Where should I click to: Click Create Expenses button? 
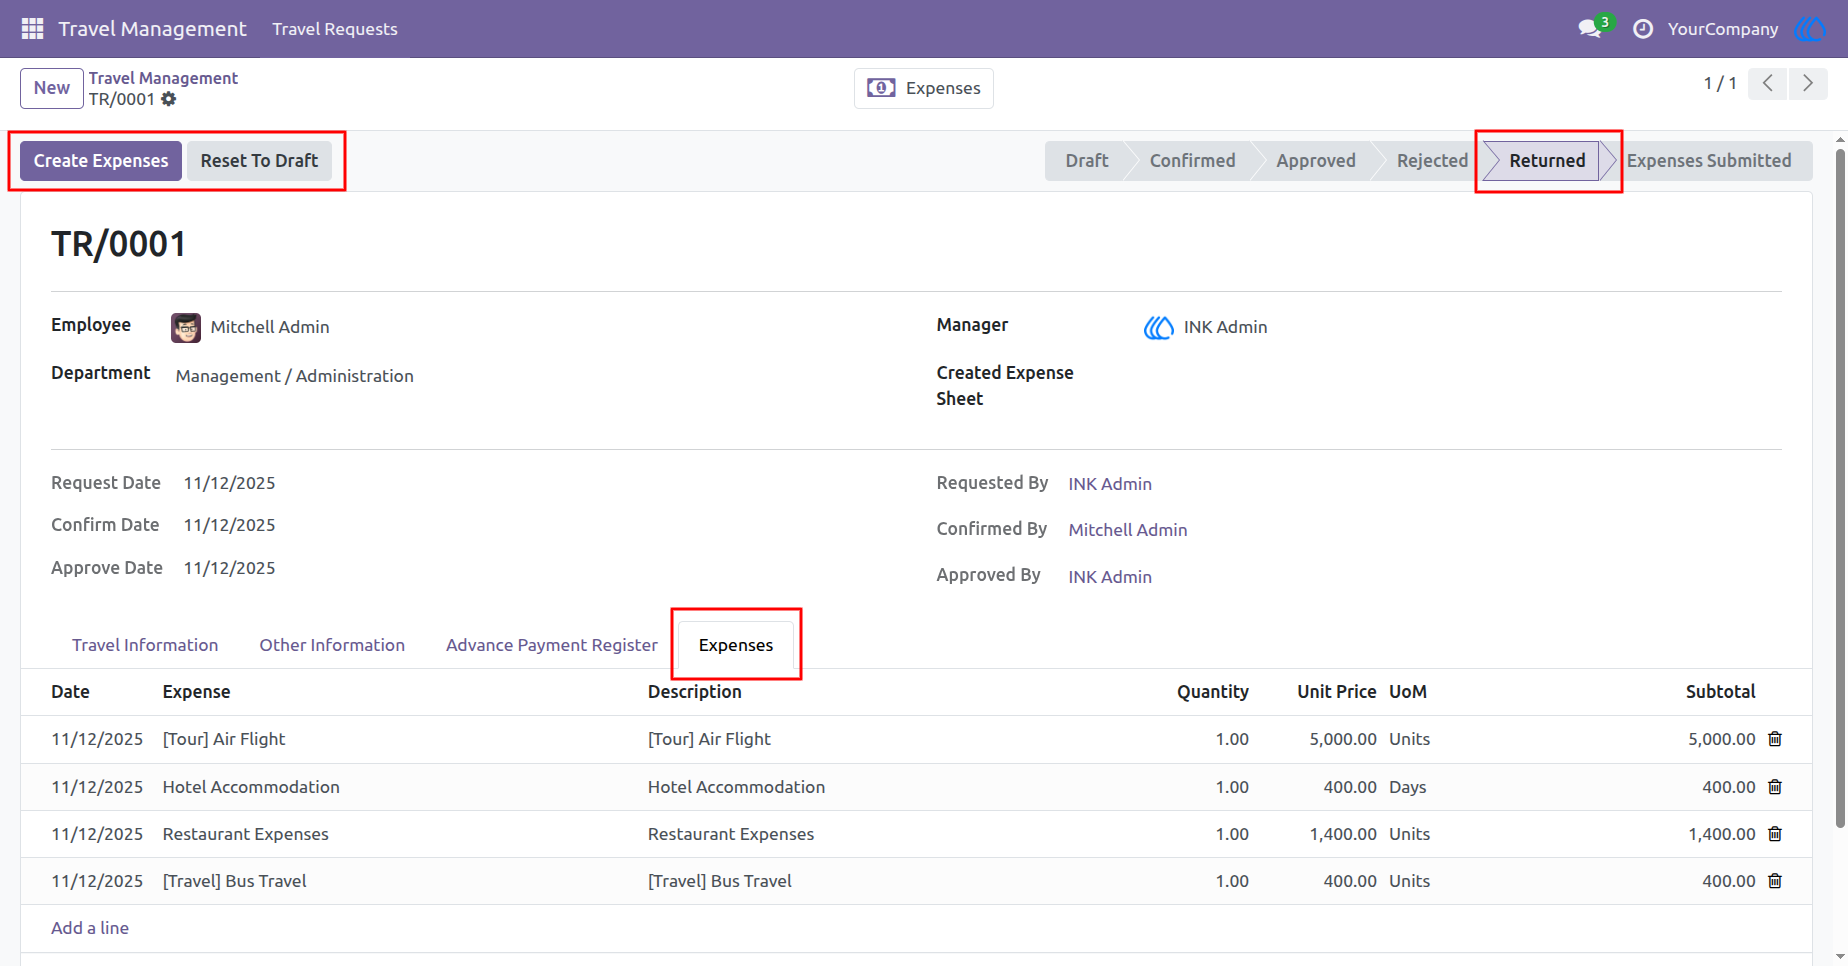(101, 161)
